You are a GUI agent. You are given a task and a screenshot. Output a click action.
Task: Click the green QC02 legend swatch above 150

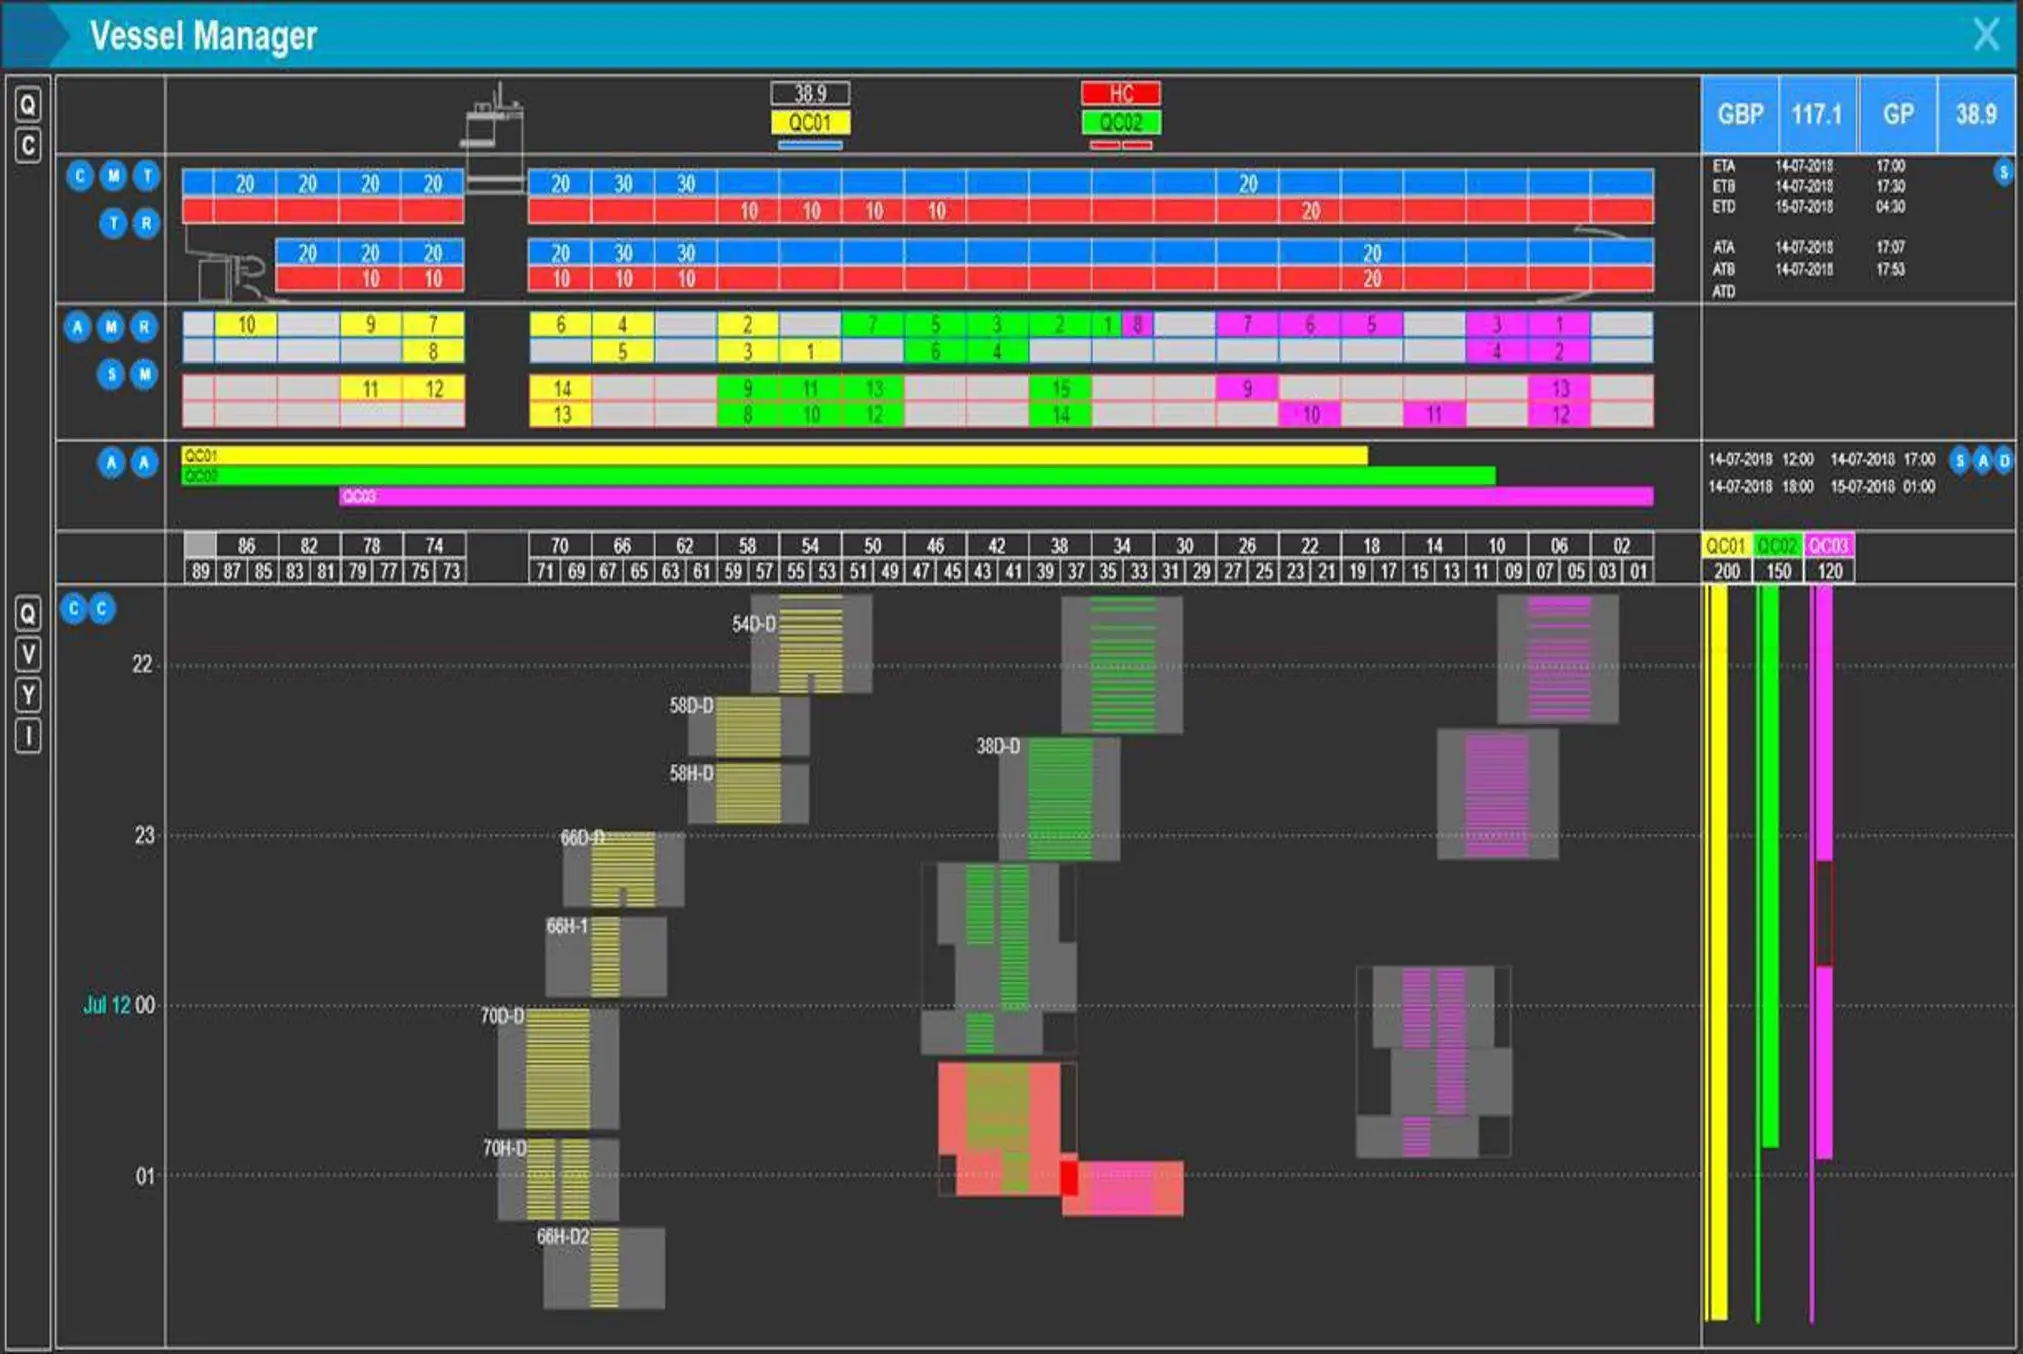click(1777, 545)
